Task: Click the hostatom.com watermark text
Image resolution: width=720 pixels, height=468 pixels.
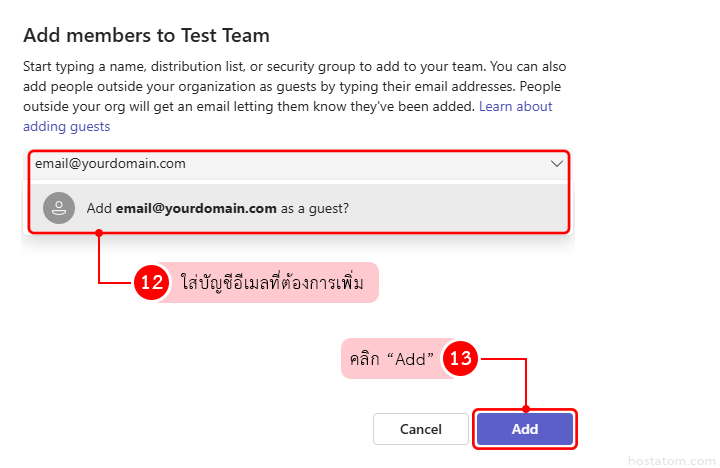Action: point(670,459)
